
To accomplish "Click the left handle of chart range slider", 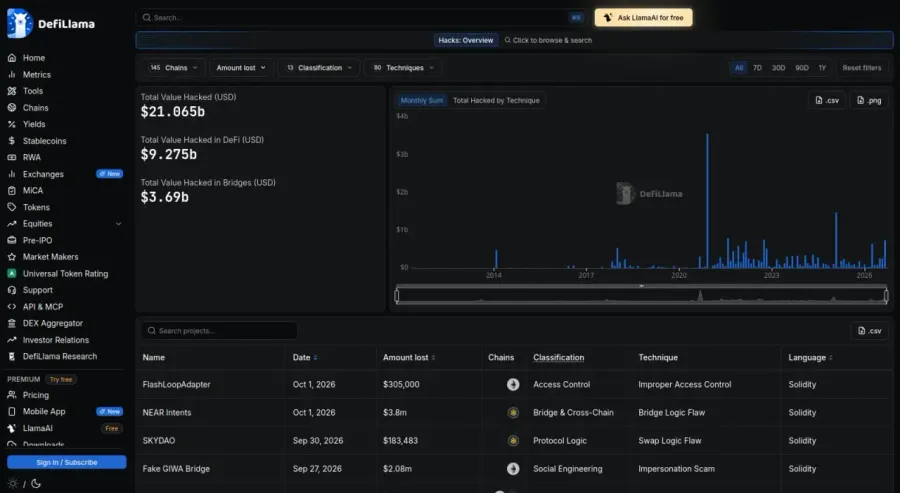I will pyautogui.click(x=397, y=296).
